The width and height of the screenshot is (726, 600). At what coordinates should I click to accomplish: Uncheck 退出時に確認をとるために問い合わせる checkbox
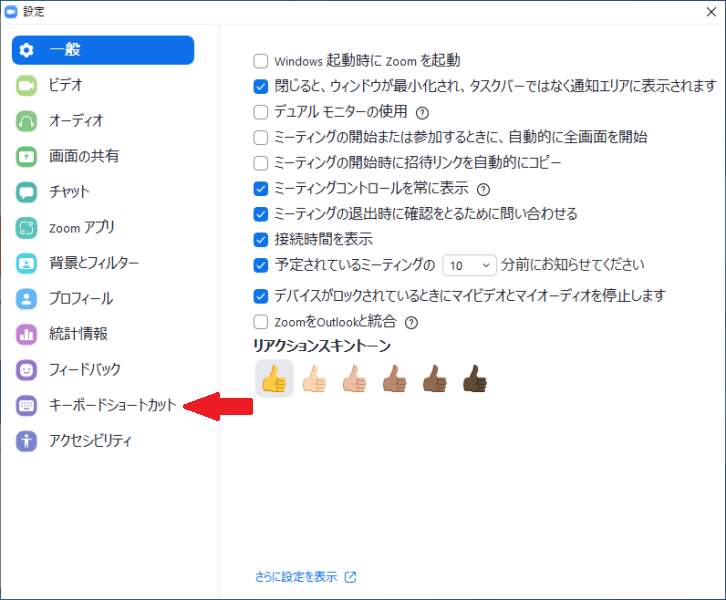(x=261, y=214)
